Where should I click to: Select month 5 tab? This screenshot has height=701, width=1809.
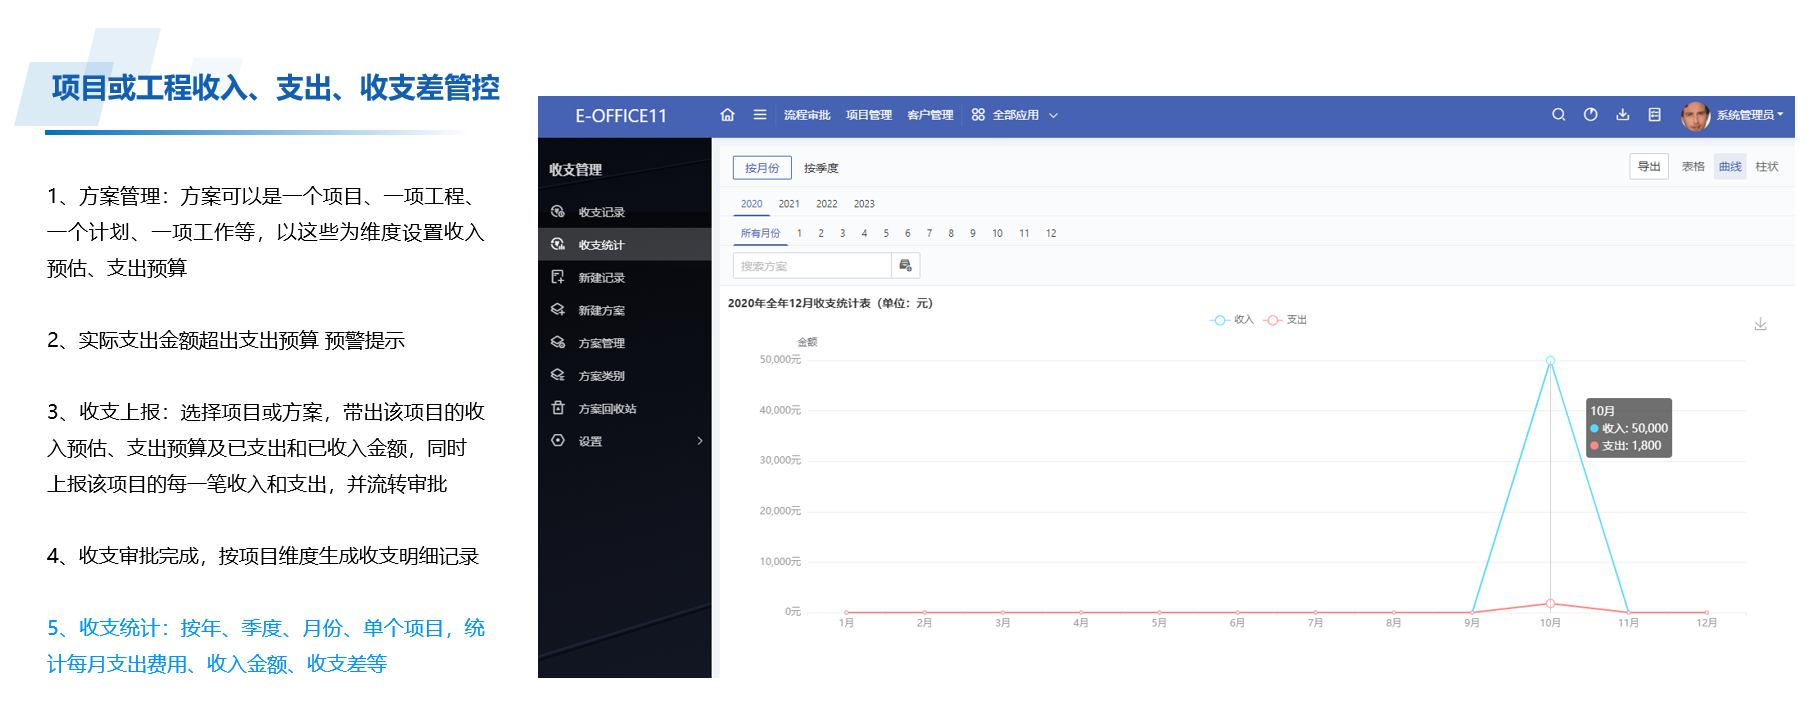pyautogui.click(x=886, y=233)
